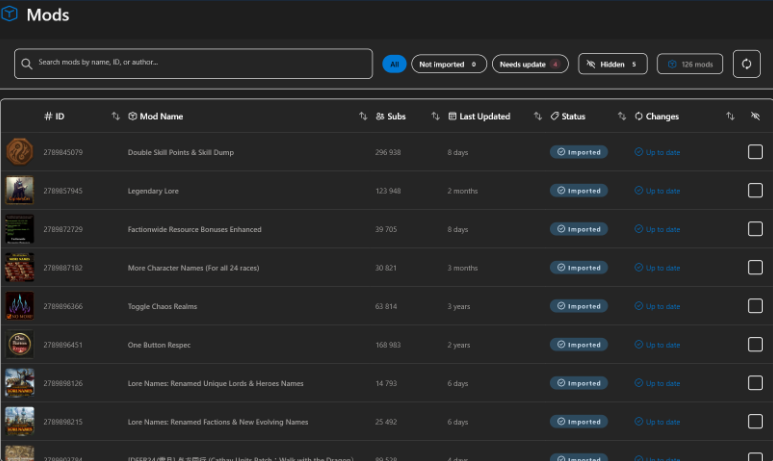Viewport: 773px width, 461px height.
Task: Click the 126 mods counter button
Action: 690,64
